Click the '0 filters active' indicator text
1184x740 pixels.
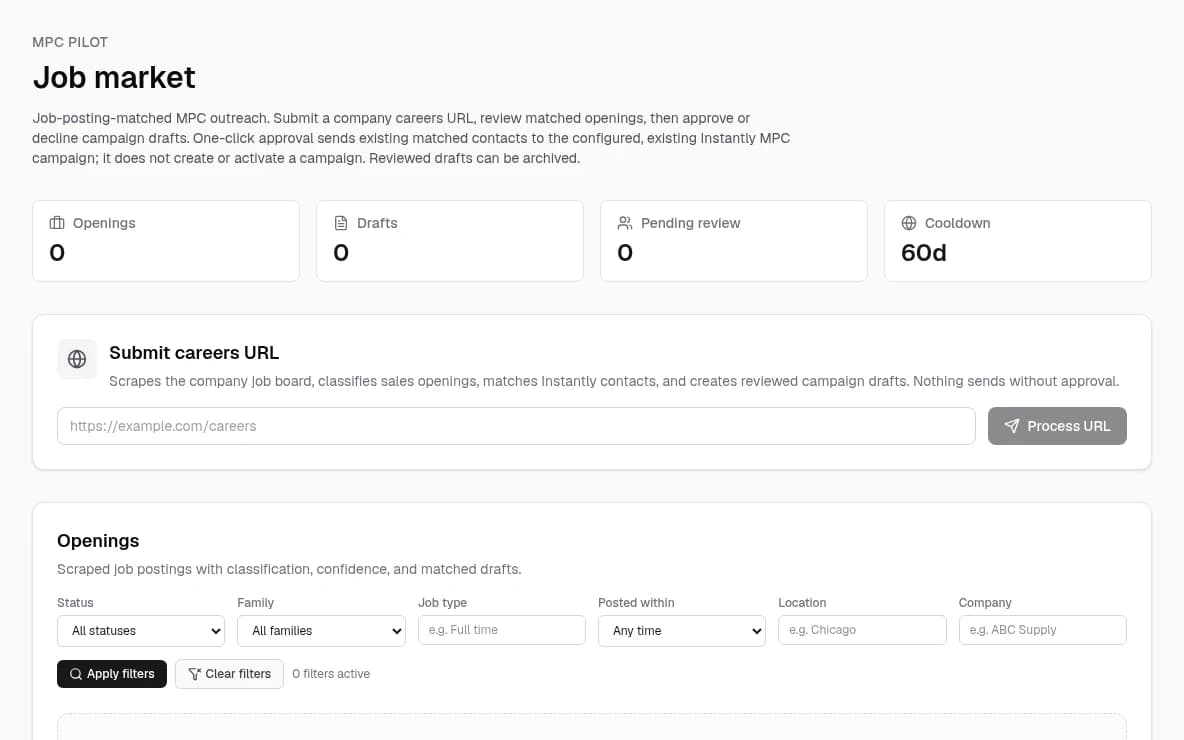(x=331, y=674)
